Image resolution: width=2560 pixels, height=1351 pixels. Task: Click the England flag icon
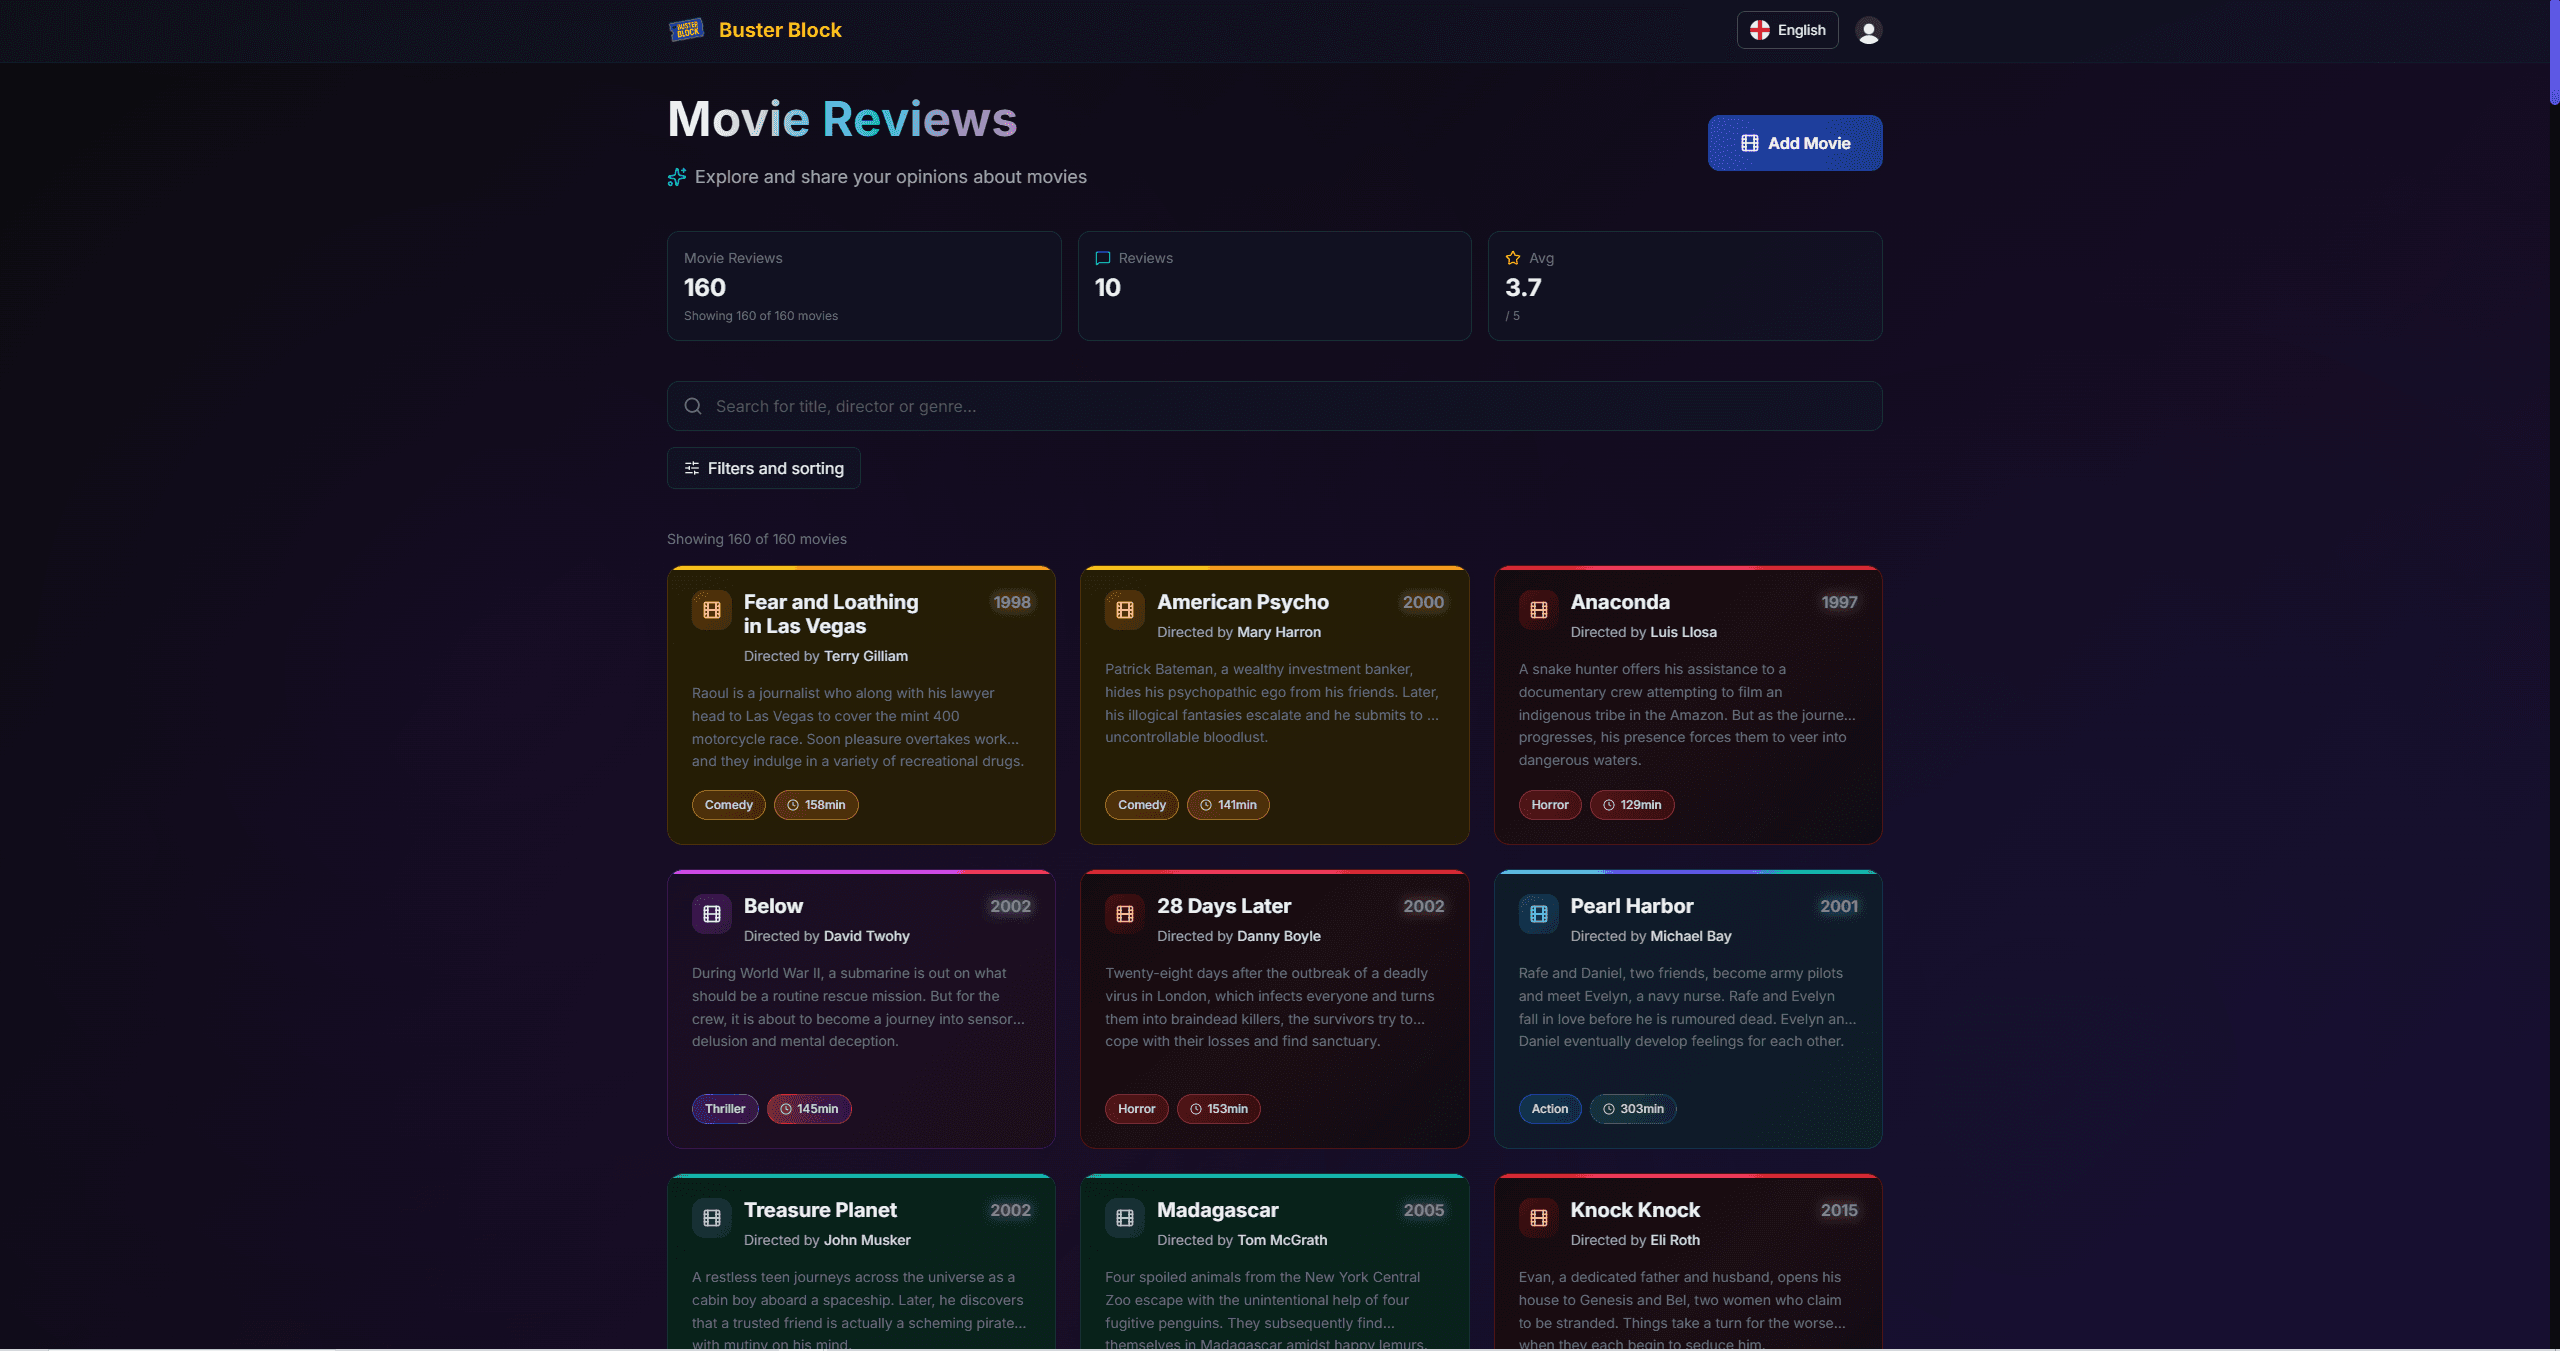(x=1760, y=30)
